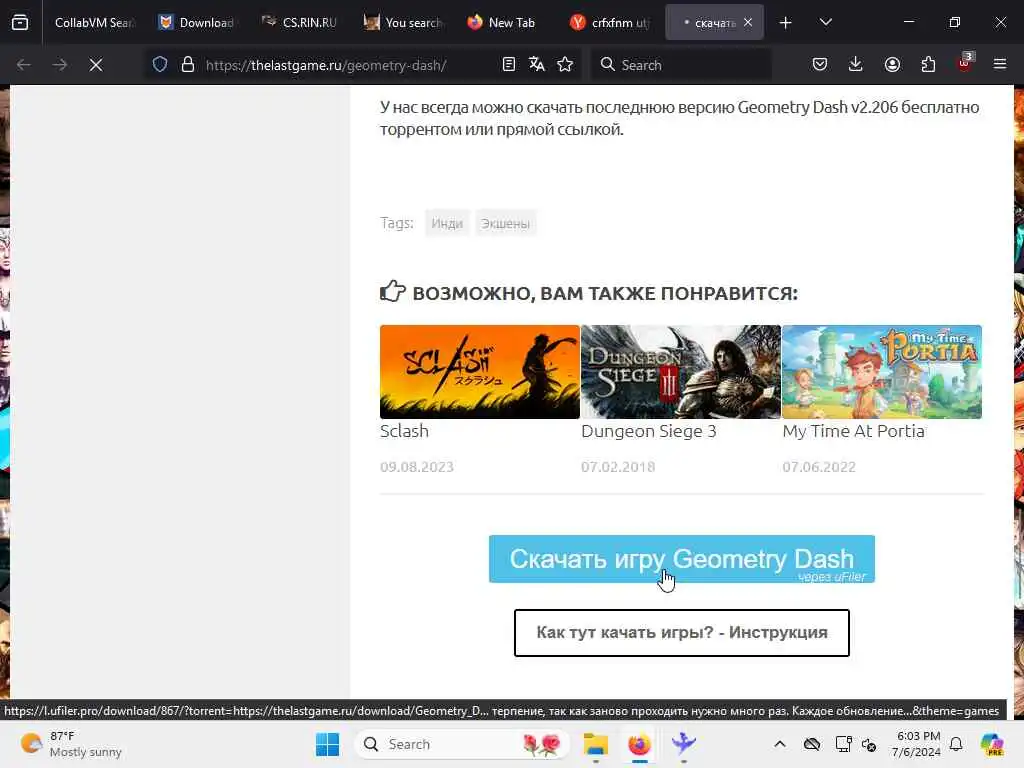The image size is (1024, 768).
Task: Open the volume muted tray icon
Action: tap(869, 744)
